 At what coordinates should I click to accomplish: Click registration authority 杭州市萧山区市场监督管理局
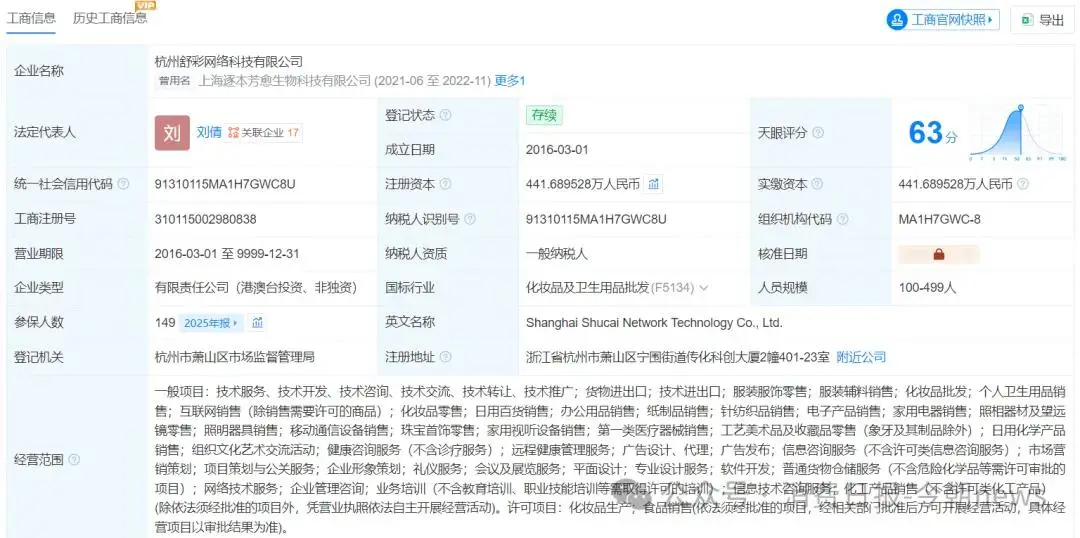pos(235,357)
